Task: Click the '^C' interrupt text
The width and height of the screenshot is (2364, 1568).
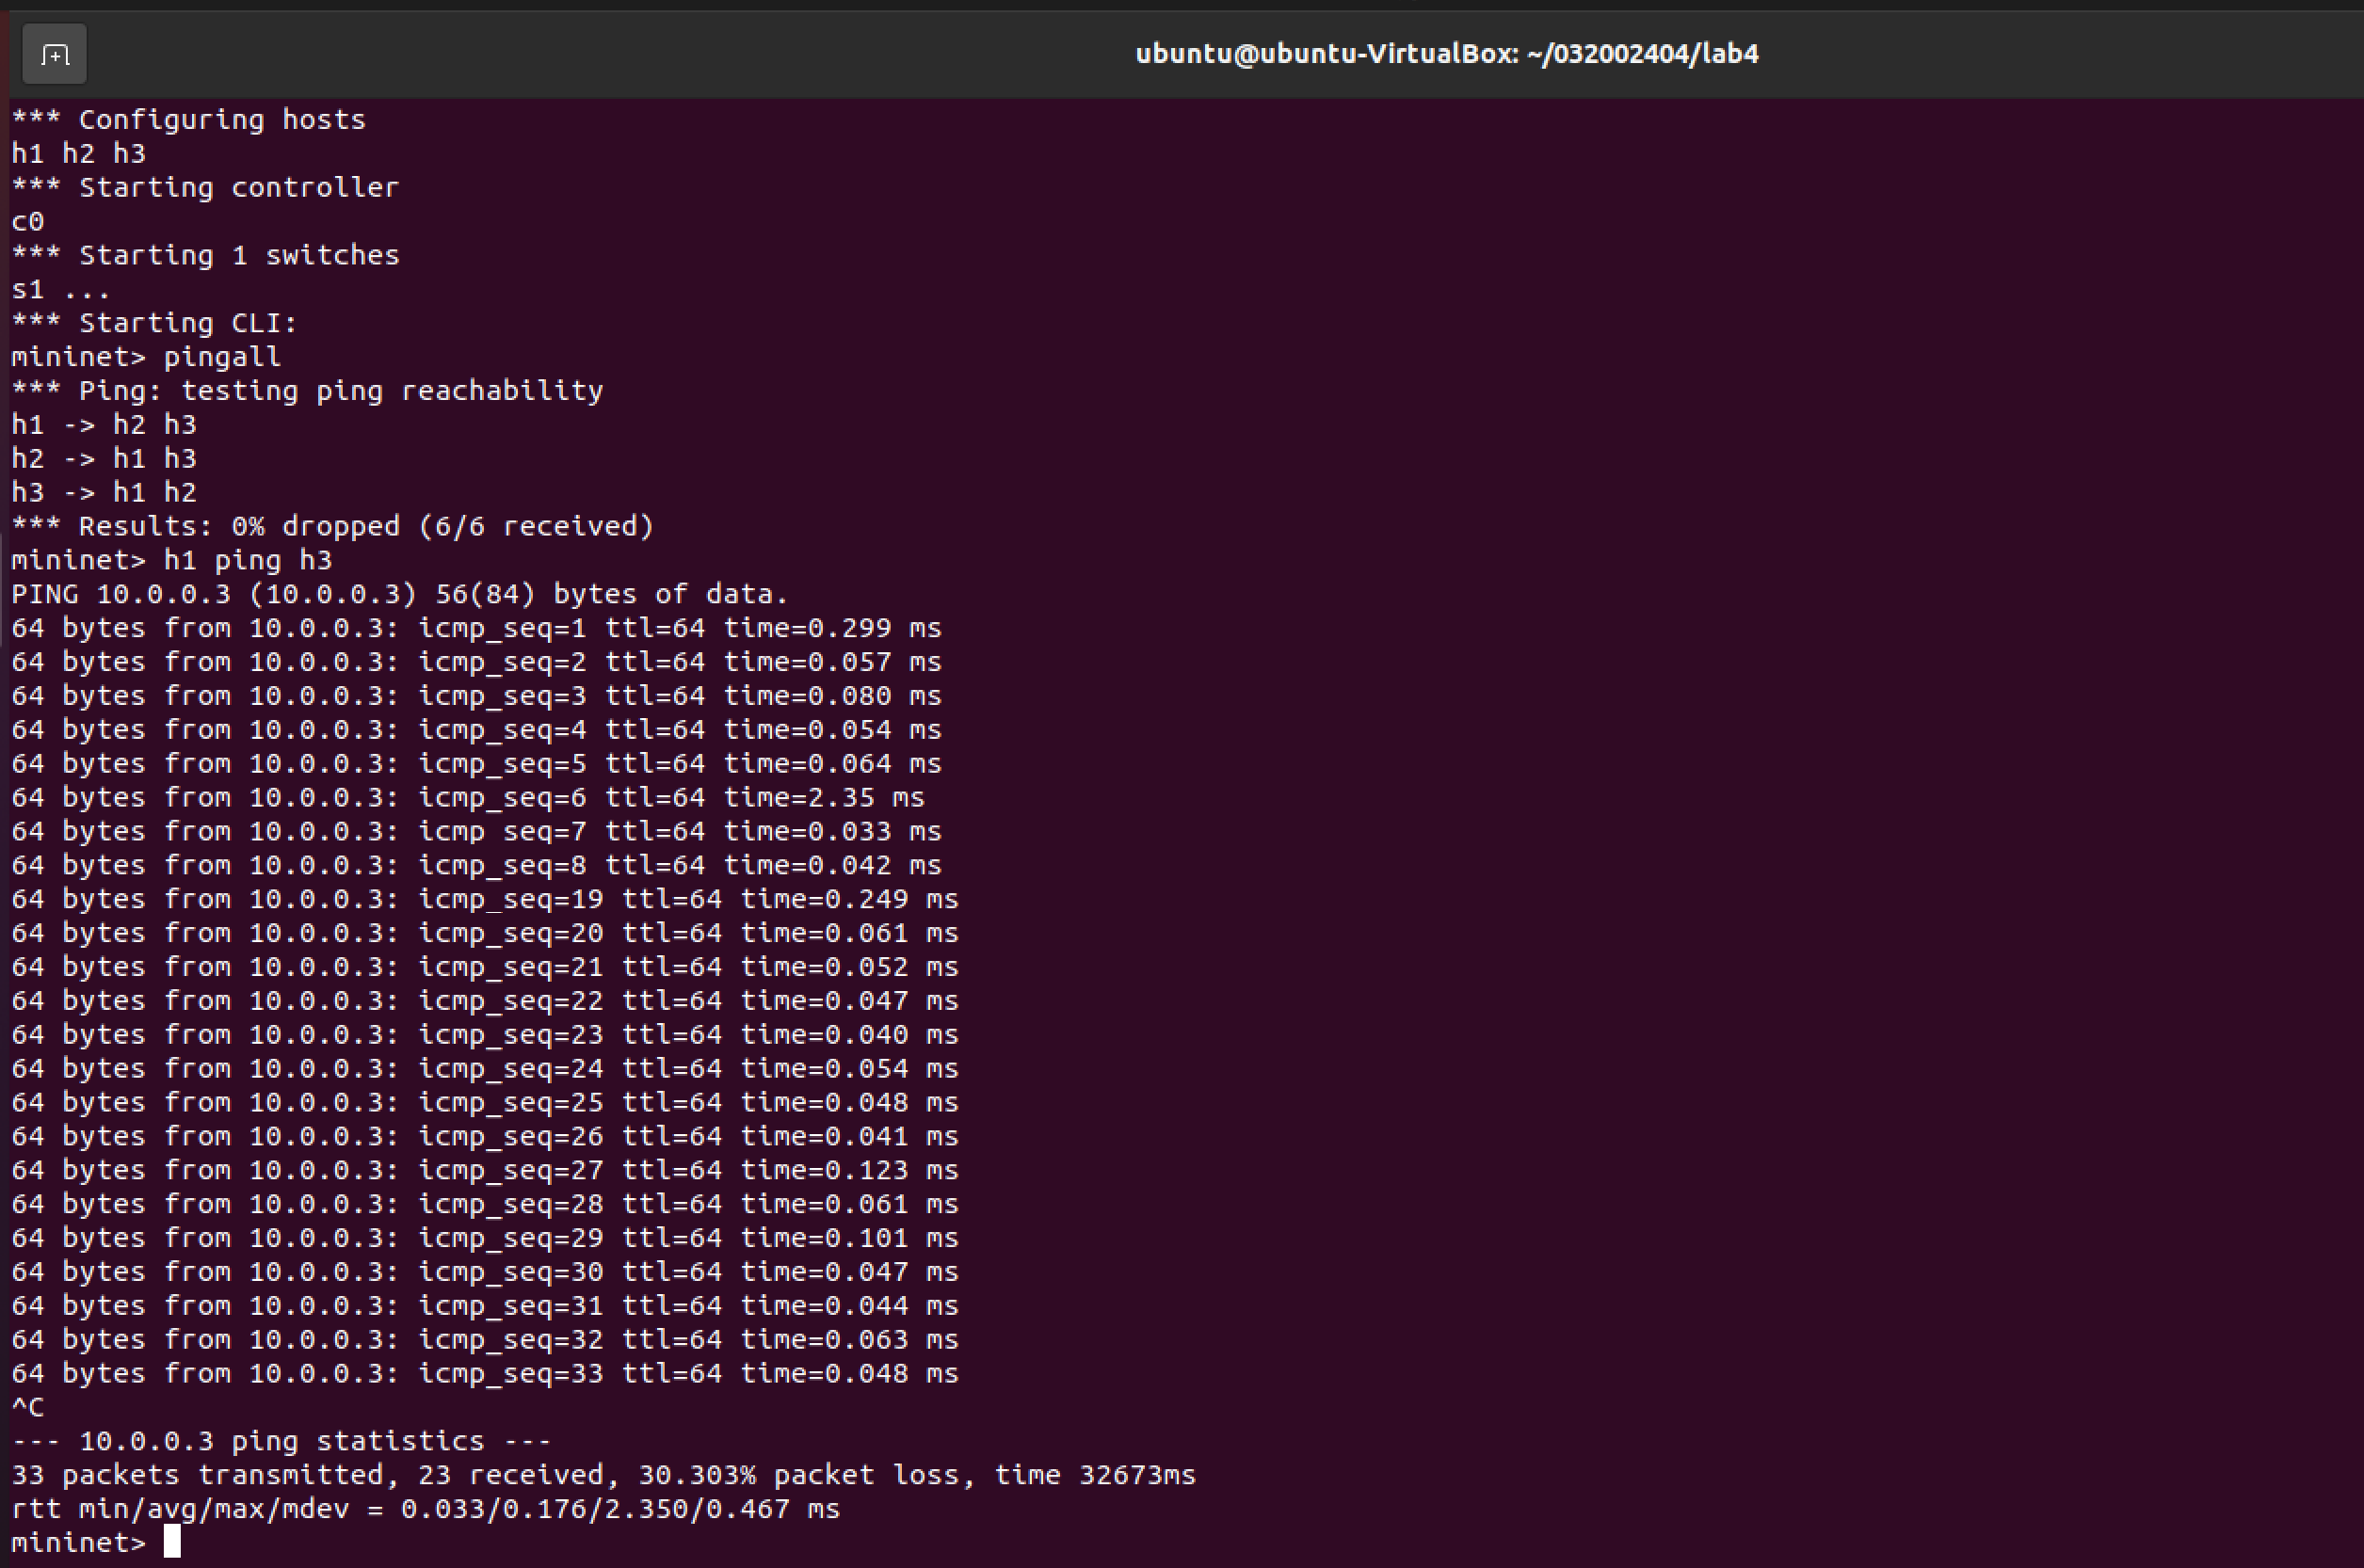Action: pyautogui.click(x=28, y=1407)
